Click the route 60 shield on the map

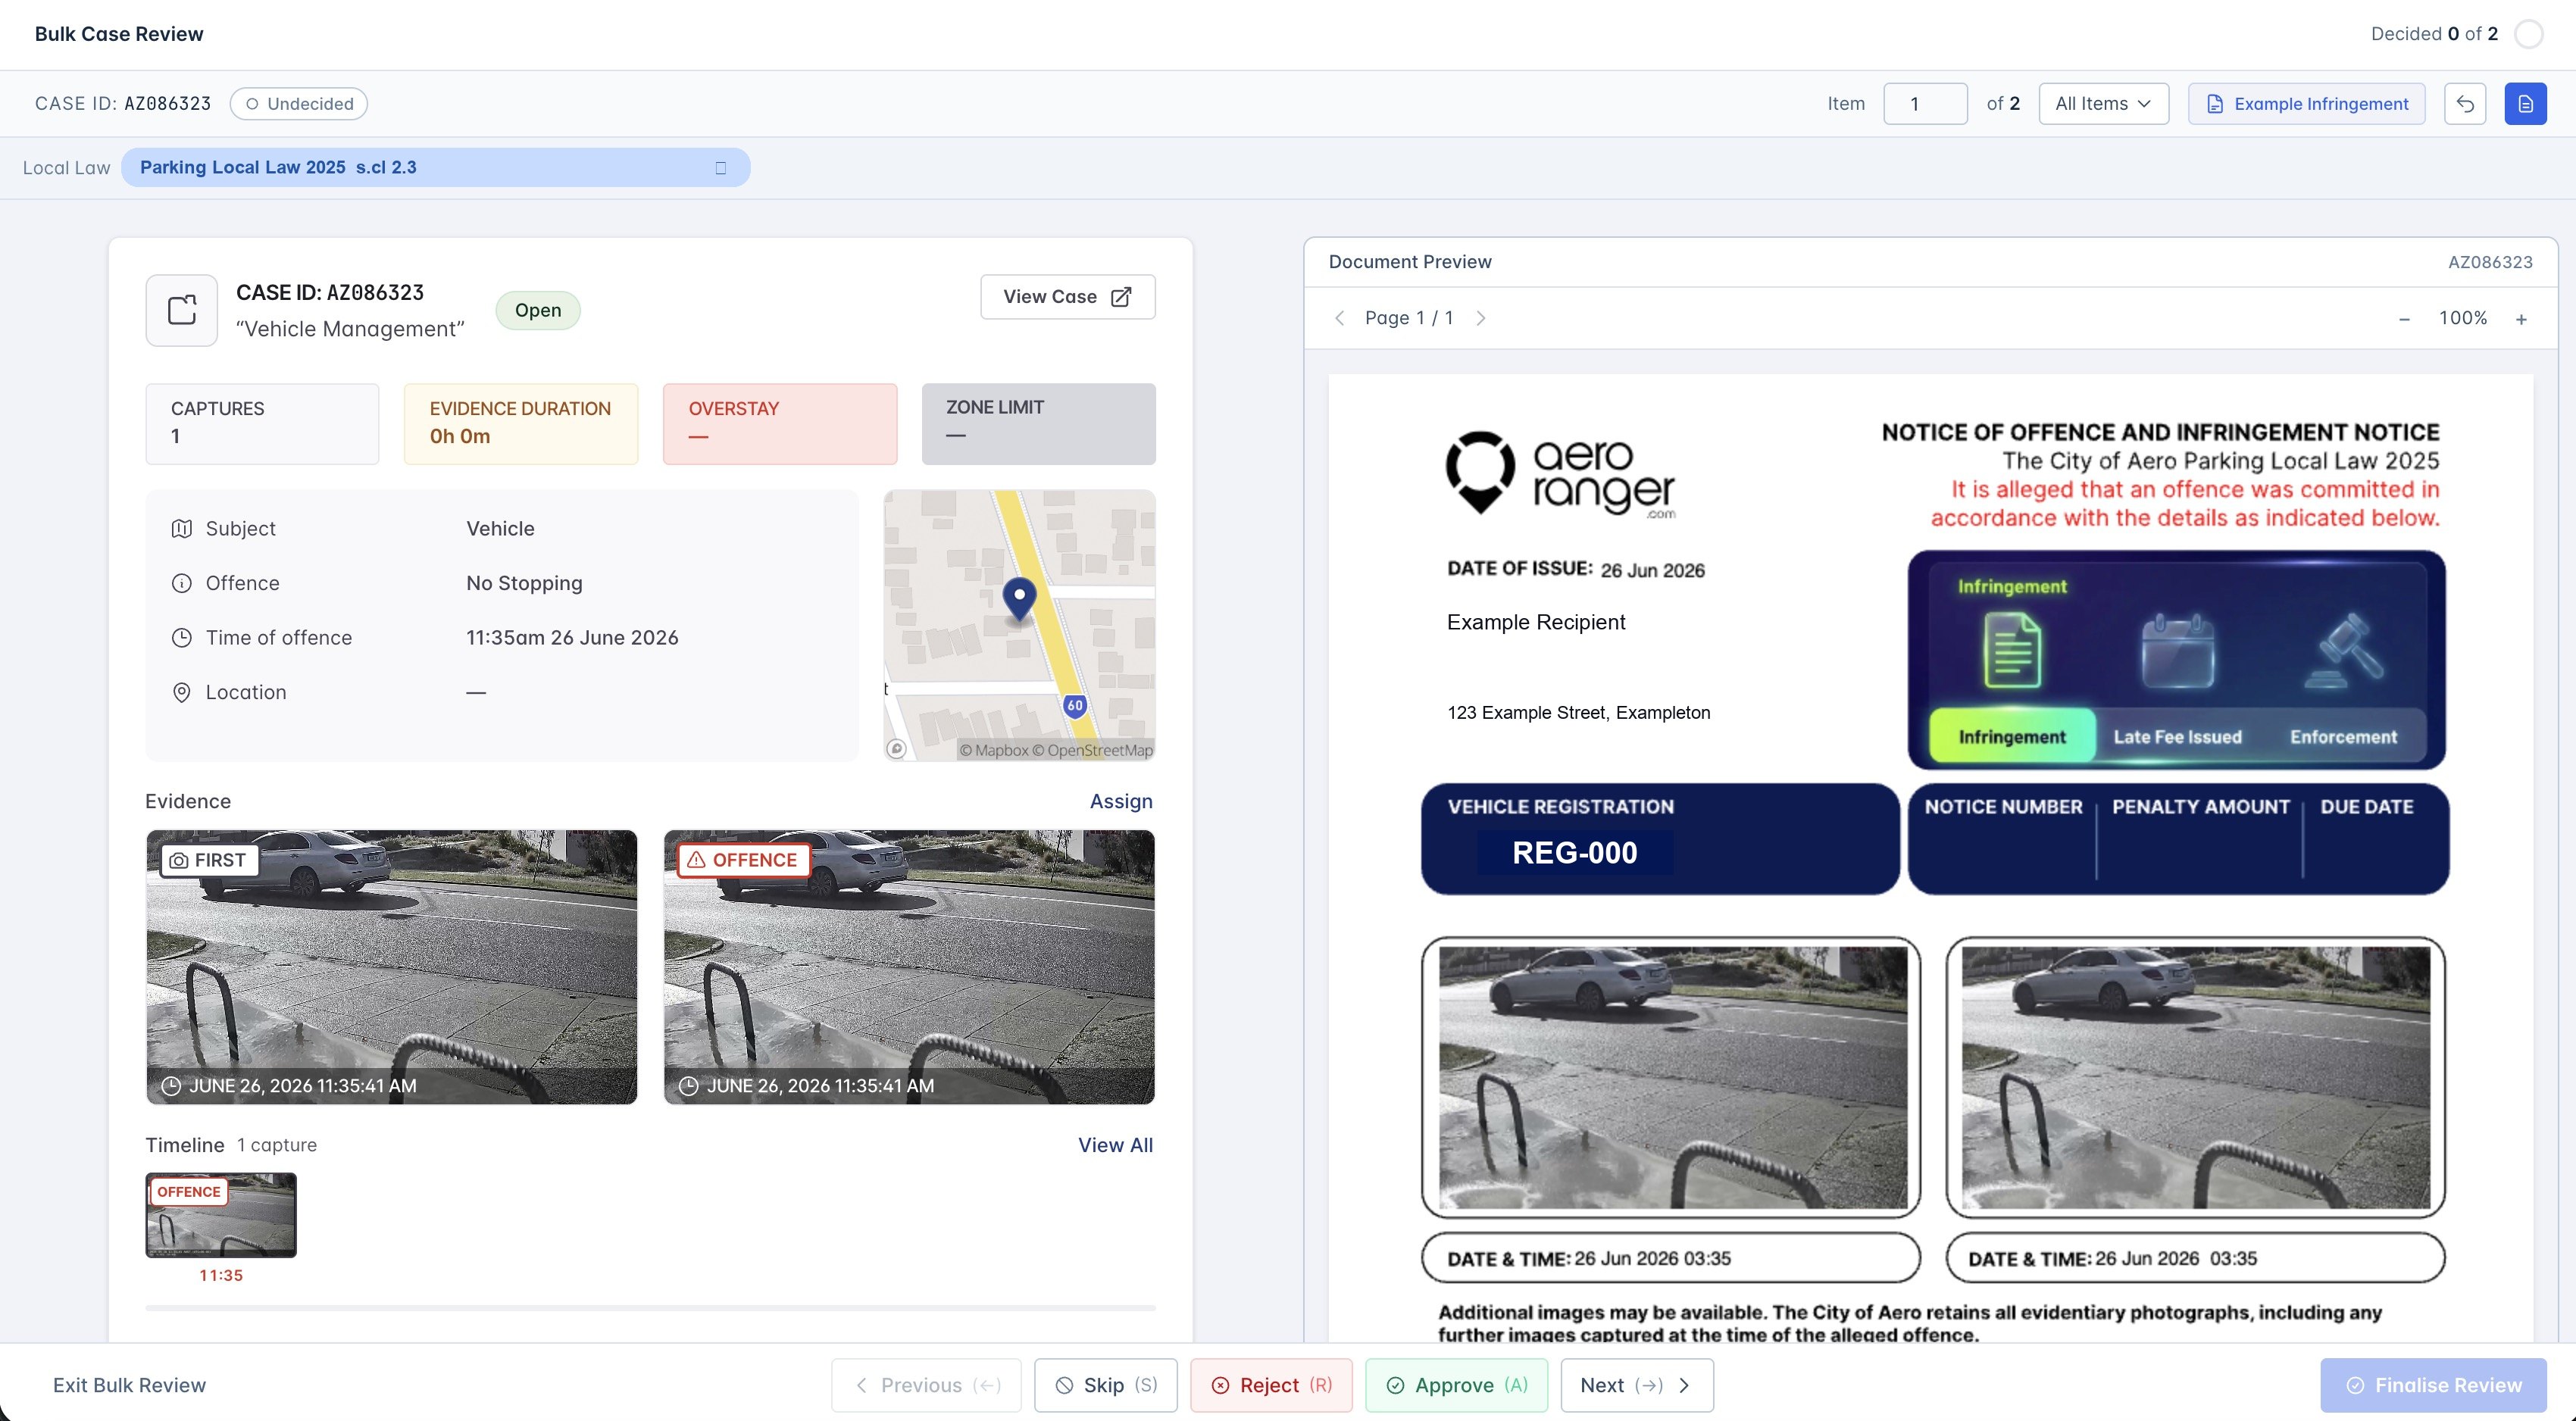pos(1074,706)
